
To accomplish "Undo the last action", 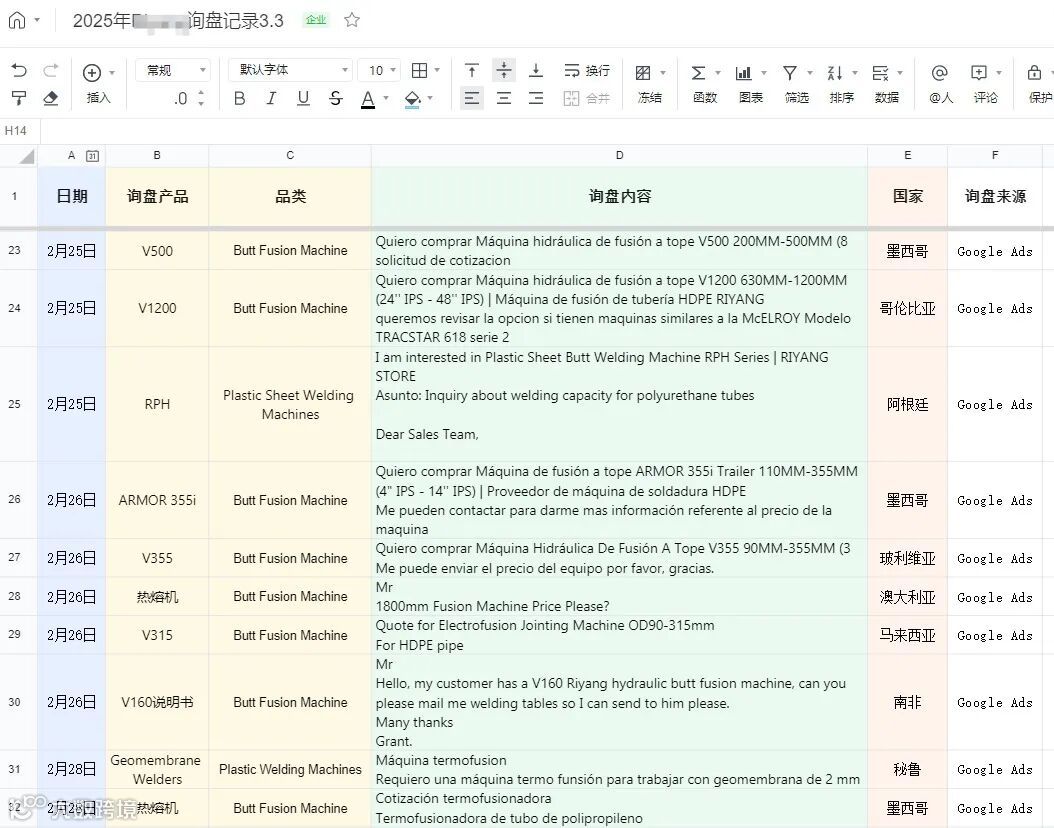I will [19, 70].
